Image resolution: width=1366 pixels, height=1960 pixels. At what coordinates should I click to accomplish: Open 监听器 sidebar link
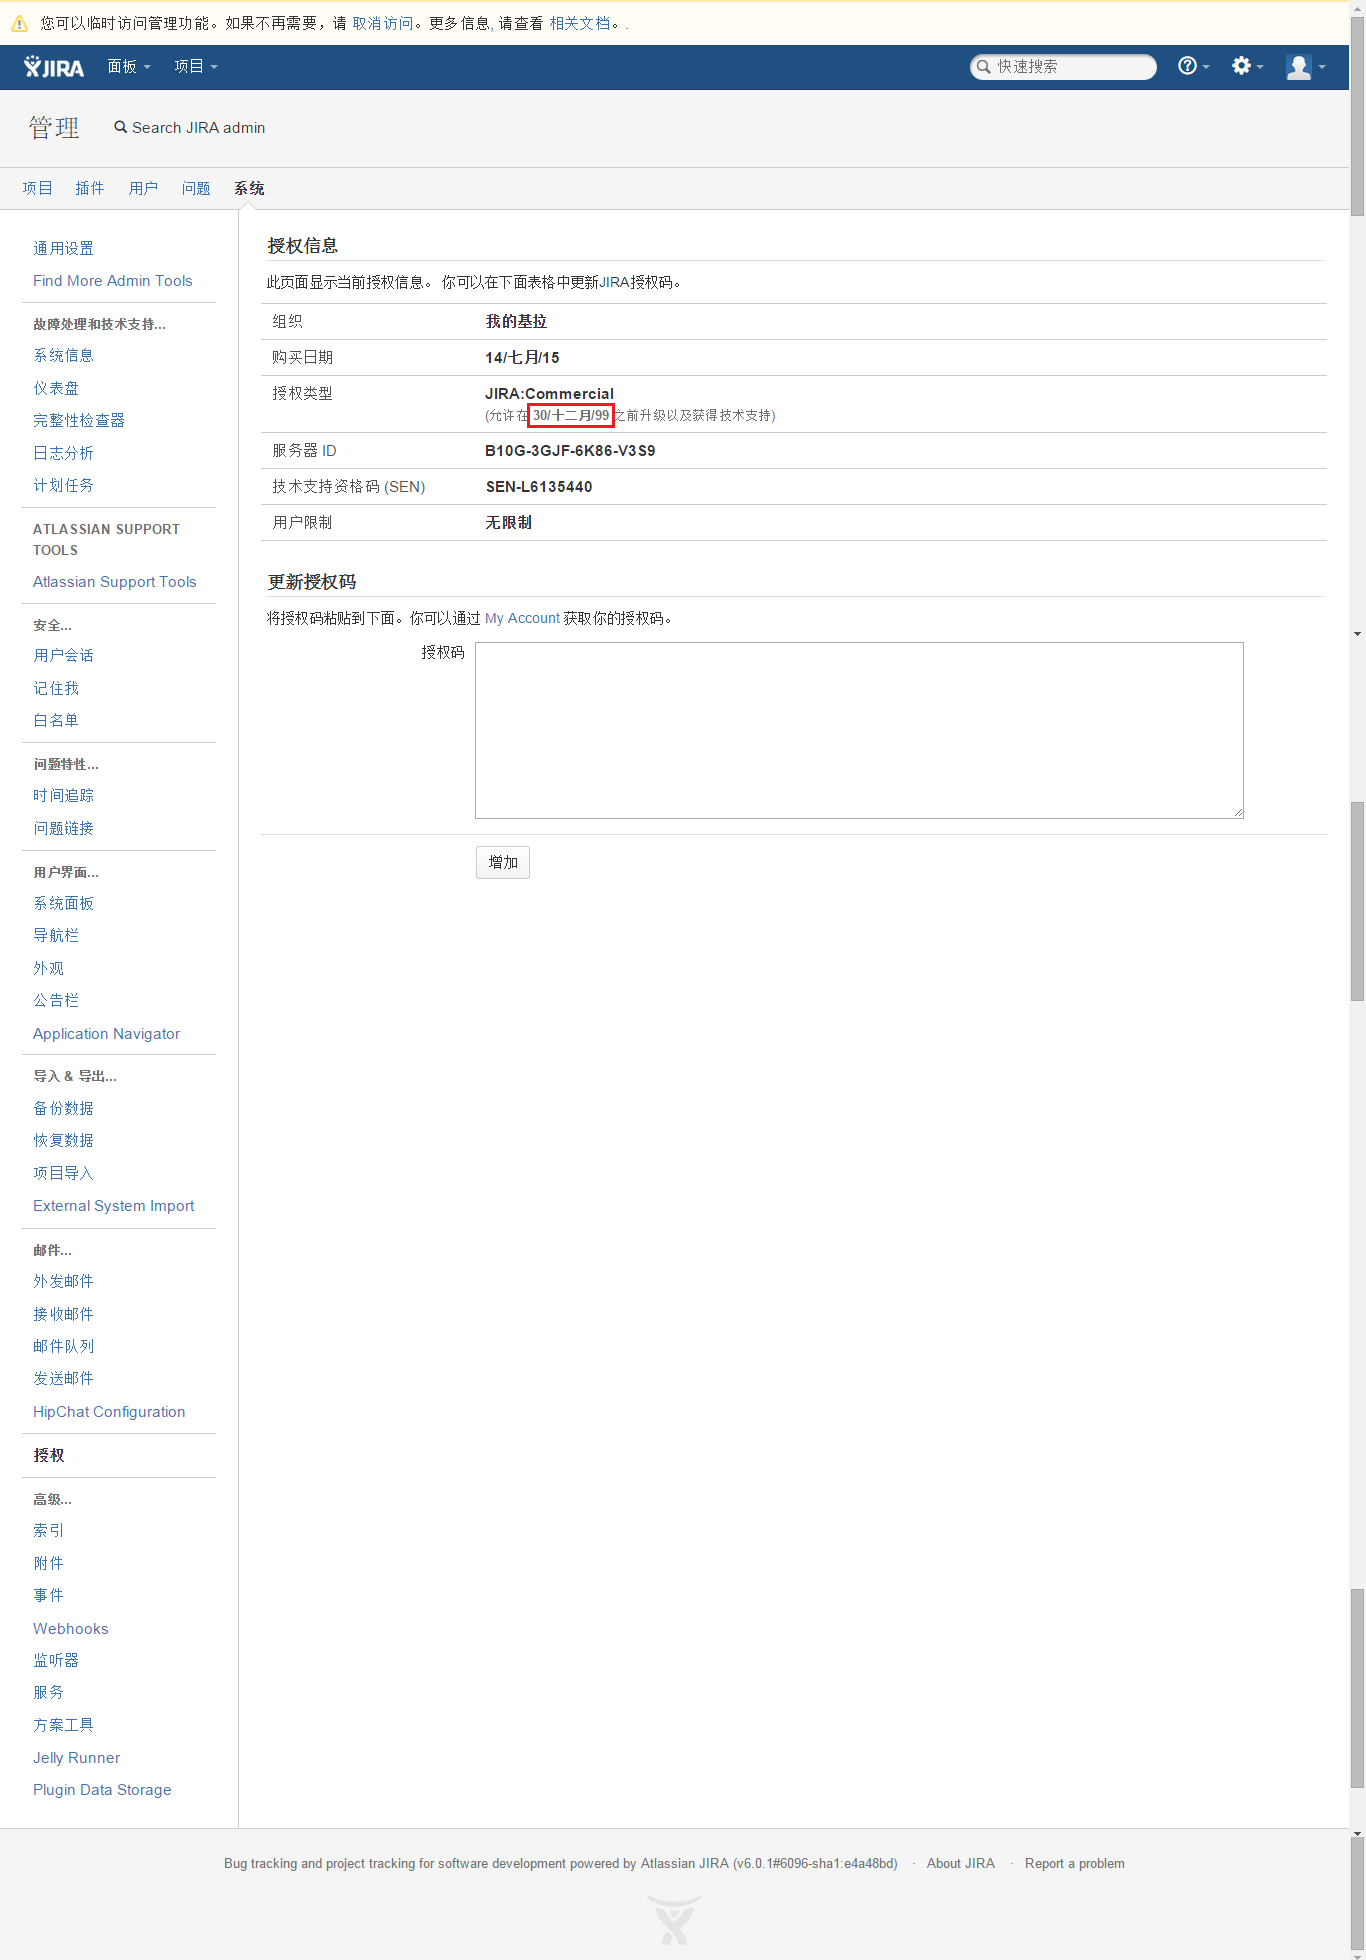[56, 1660]
